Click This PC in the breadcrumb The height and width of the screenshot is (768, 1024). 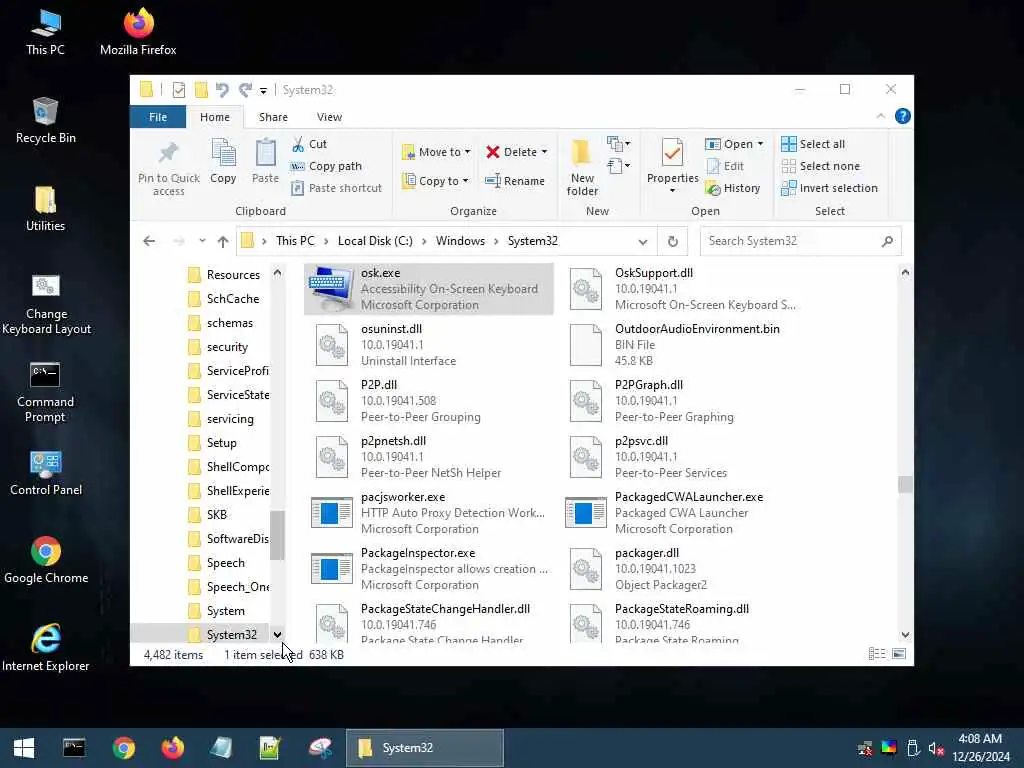tap(295, 241)
